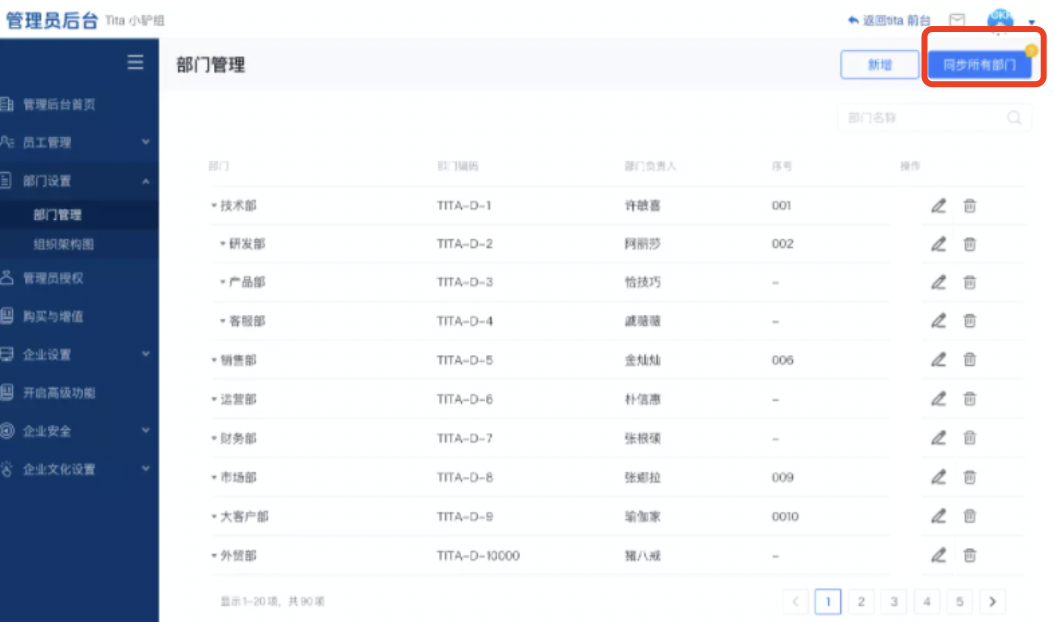1054x622 pixels.
Task: Expand the 研发部 tree arrow
Action: click(x=222, y=244)
